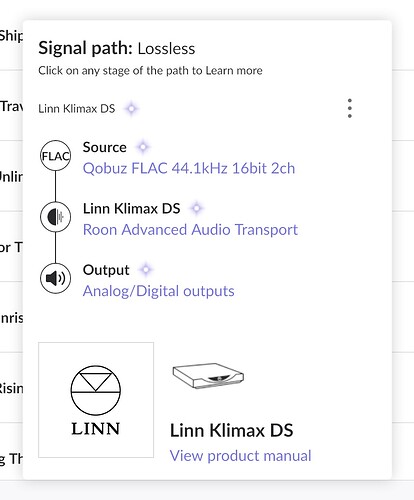Click the speaker Output stage icon
414x500 pixels.
coord(56,278)
